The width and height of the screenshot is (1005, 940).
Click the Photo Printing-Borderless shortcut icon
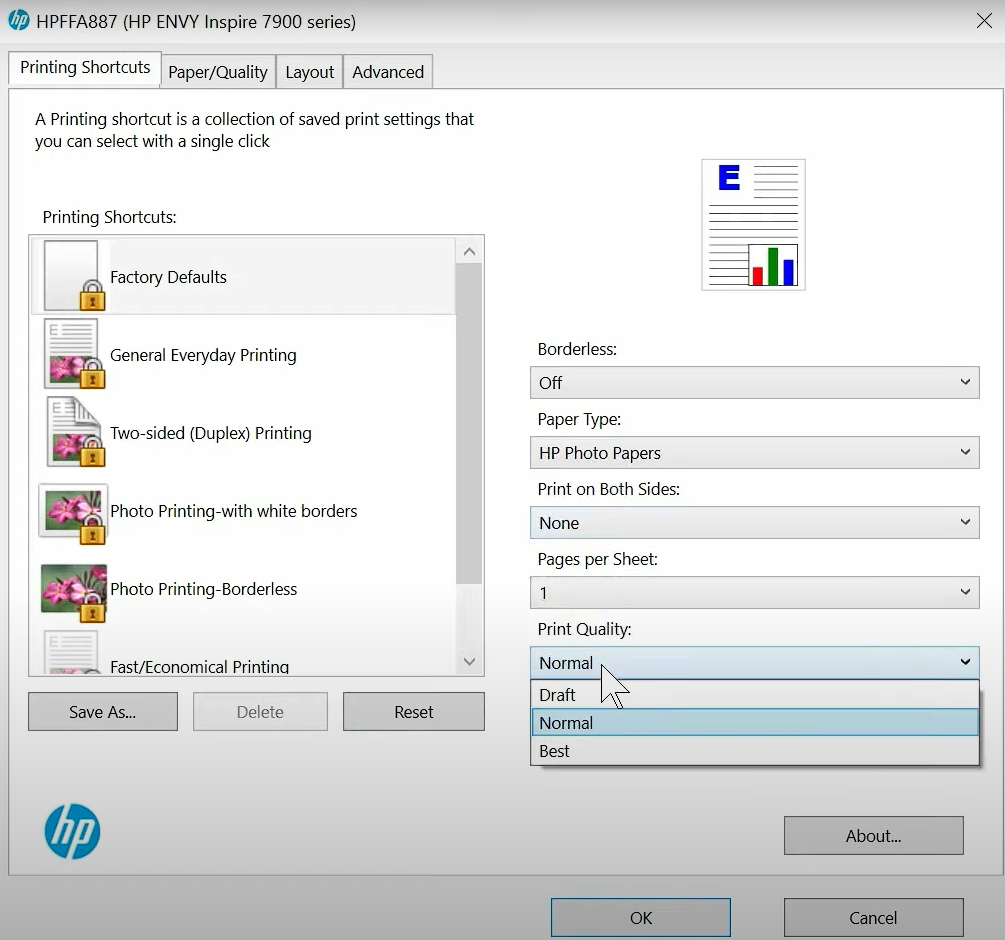coord(72,592)
